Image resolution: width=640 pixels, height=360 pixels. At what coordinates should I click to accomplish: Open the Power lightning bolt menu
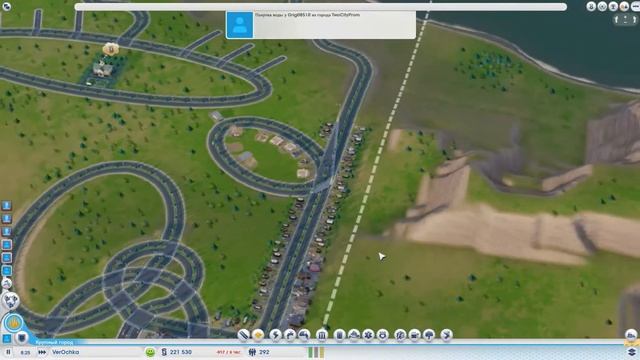(x=276, y=335)
